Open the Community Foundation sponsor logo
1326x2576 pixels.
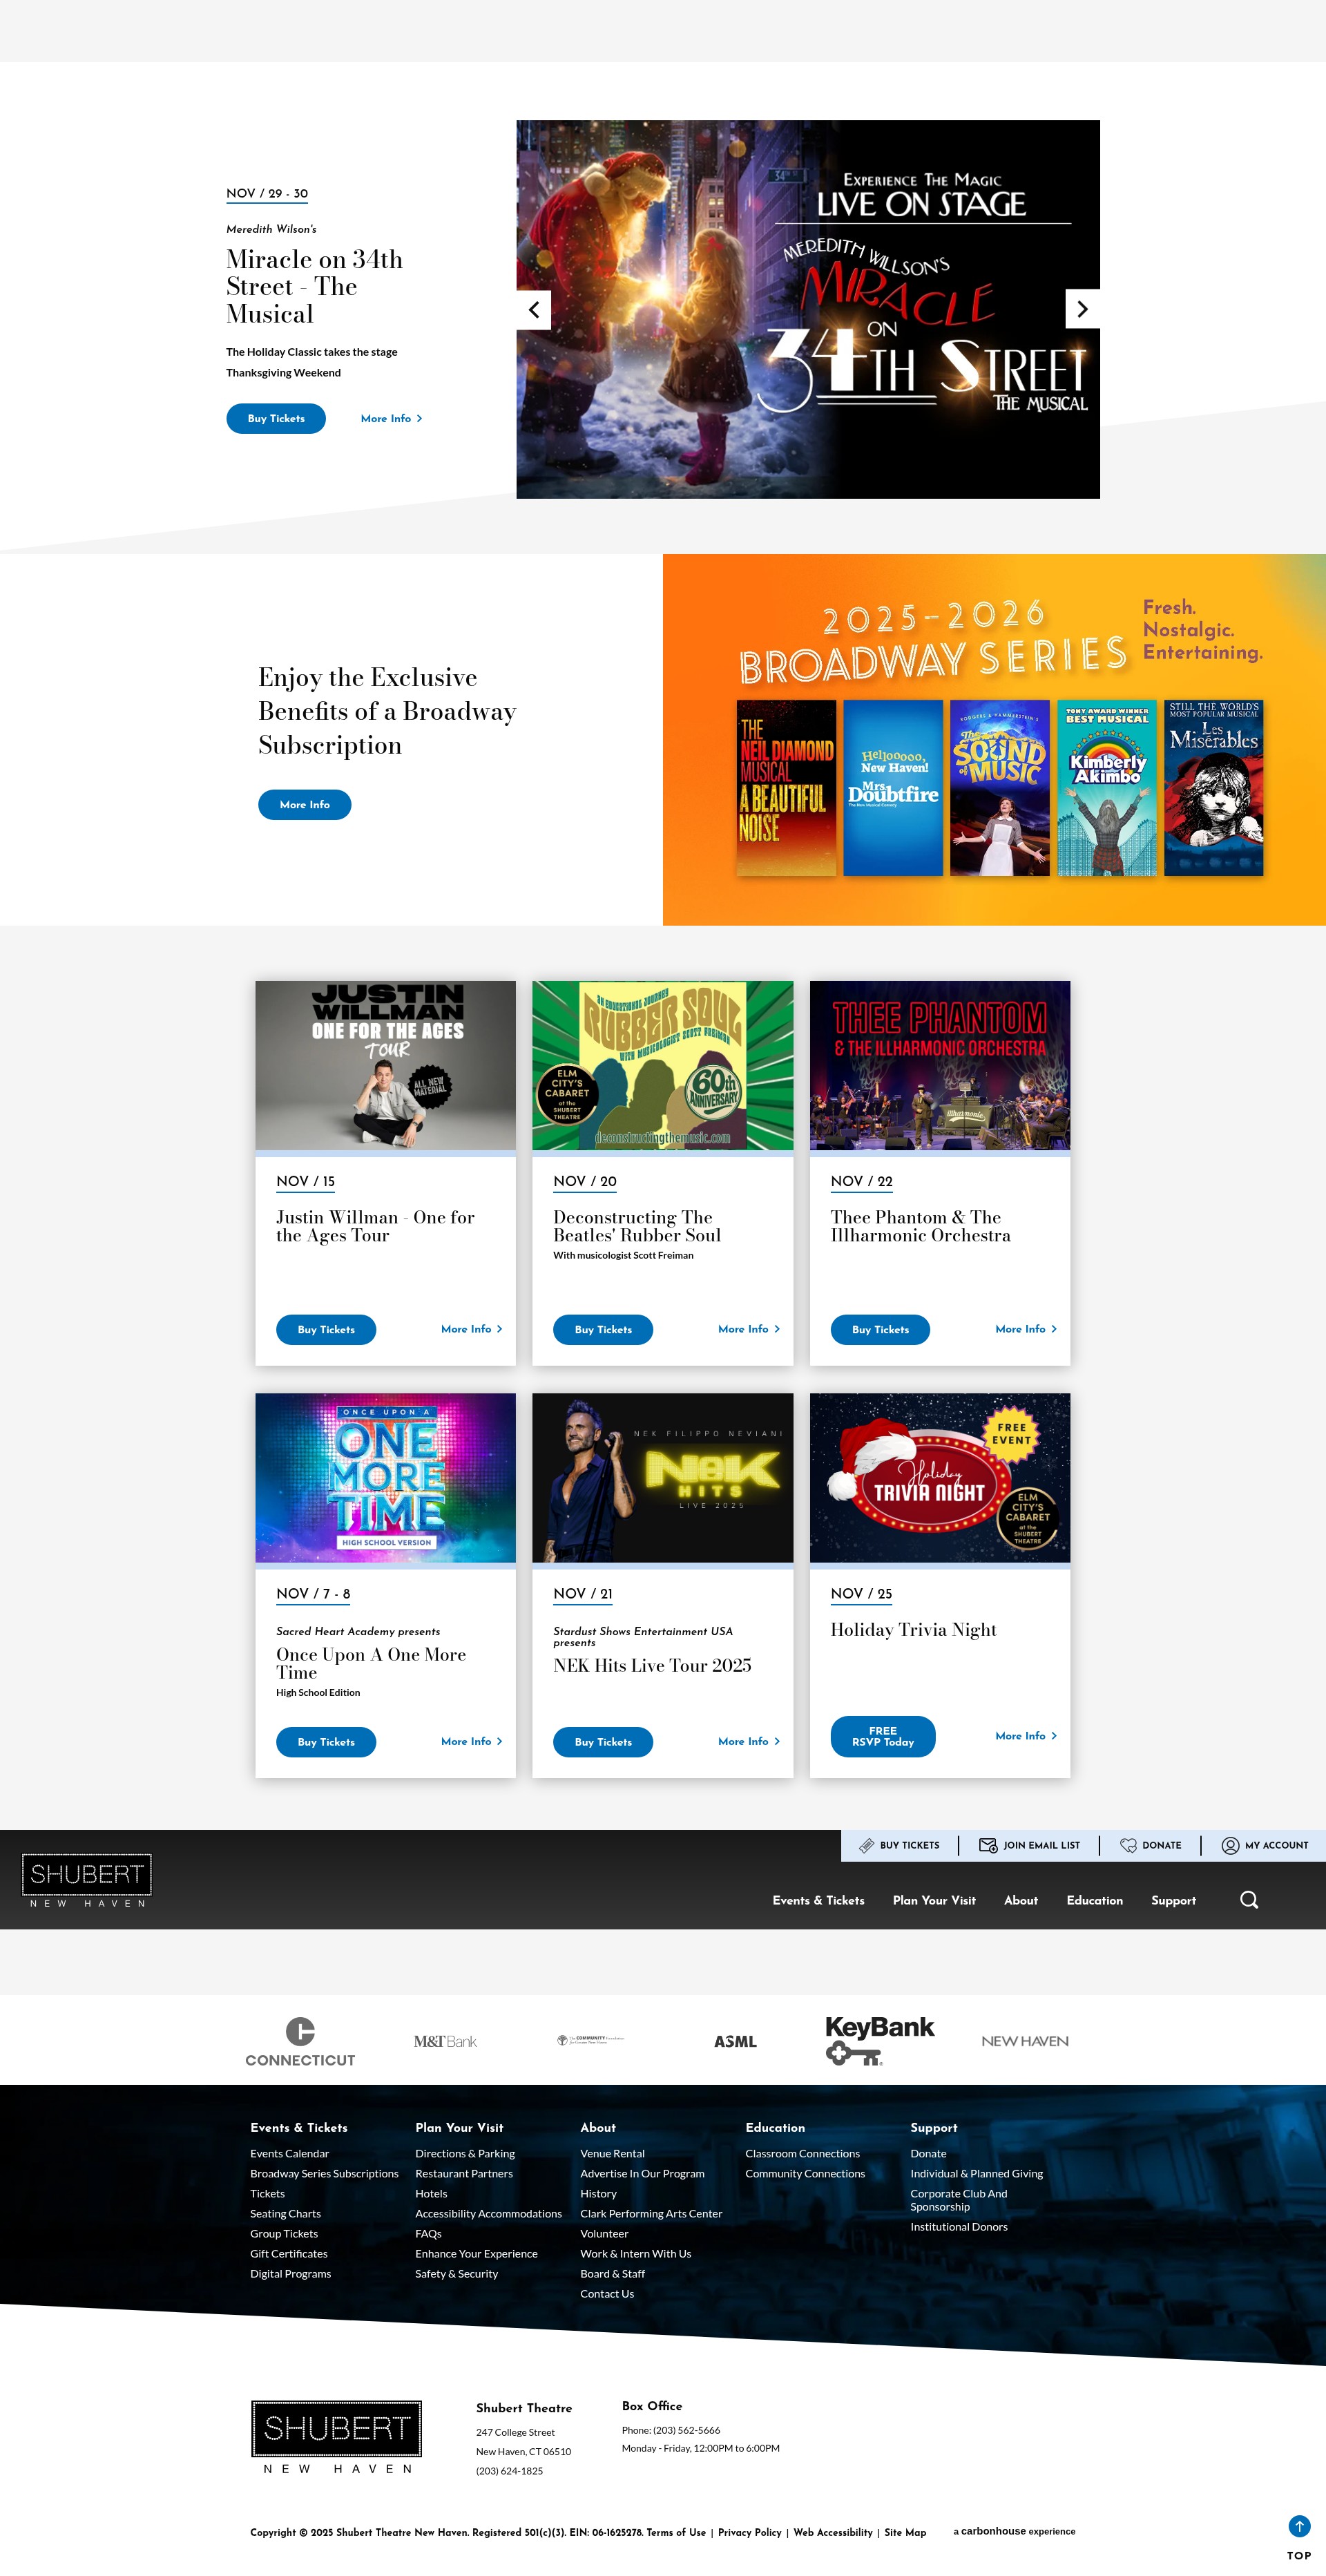(590, 2040)
